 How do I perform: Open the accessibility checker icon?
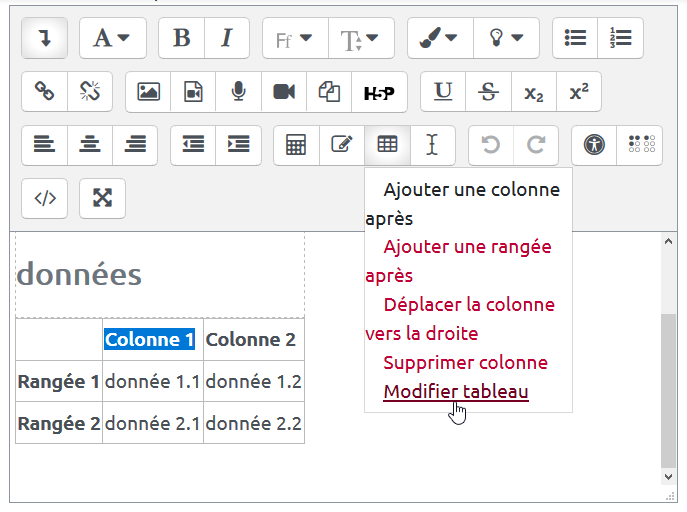coord(594,145)
